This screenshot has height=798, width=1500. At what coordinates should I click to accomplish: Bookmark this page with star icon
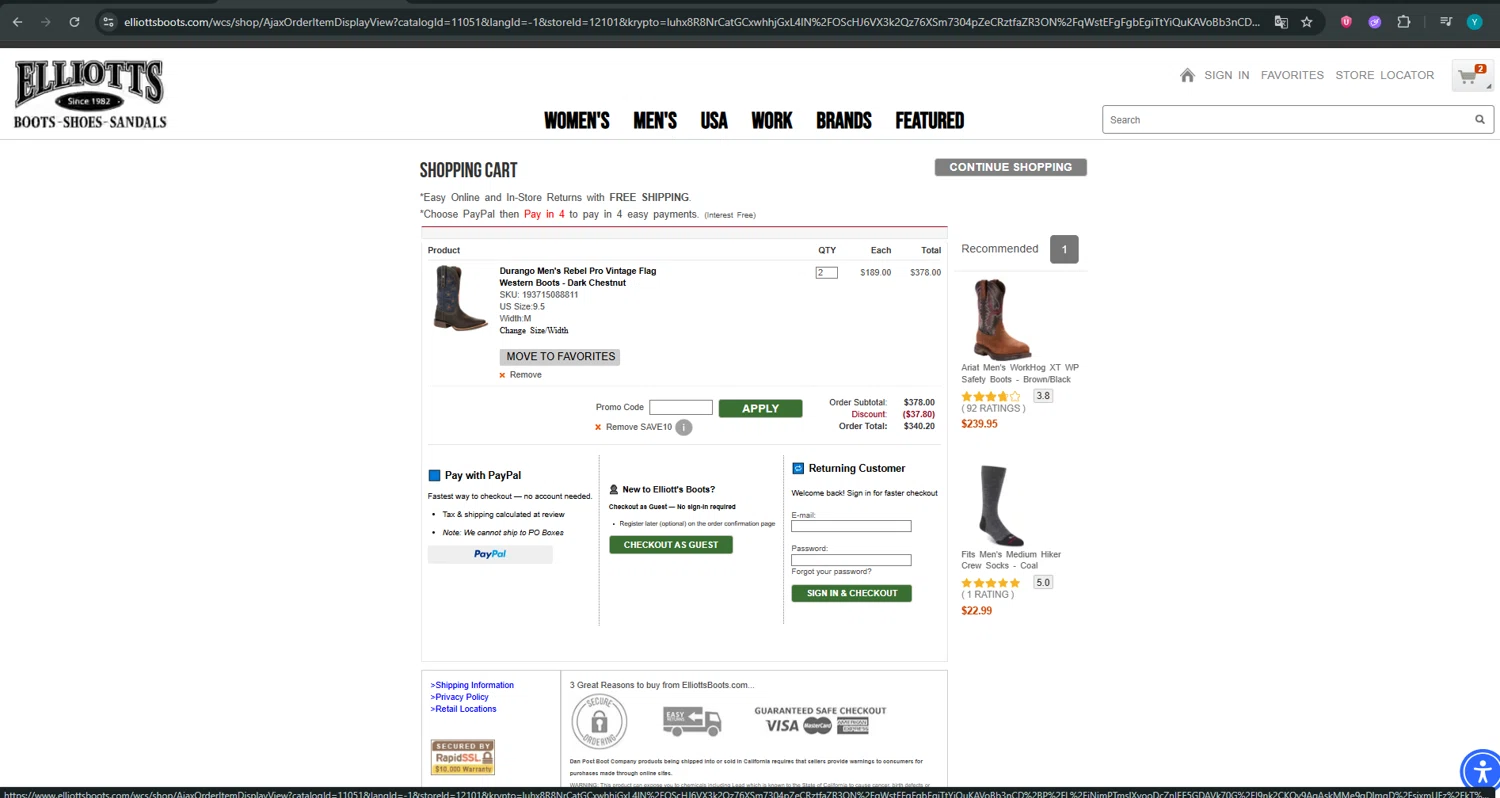click(1307, 21)
